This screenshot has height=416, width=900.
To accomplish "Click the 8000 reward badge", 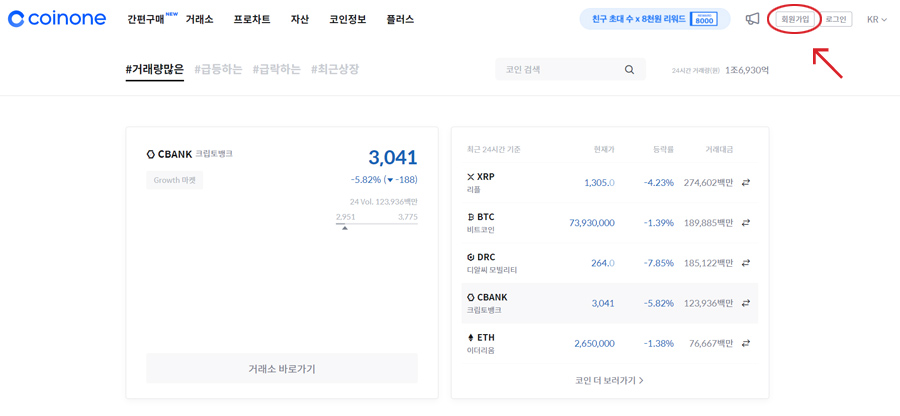I will click(704, 19).
